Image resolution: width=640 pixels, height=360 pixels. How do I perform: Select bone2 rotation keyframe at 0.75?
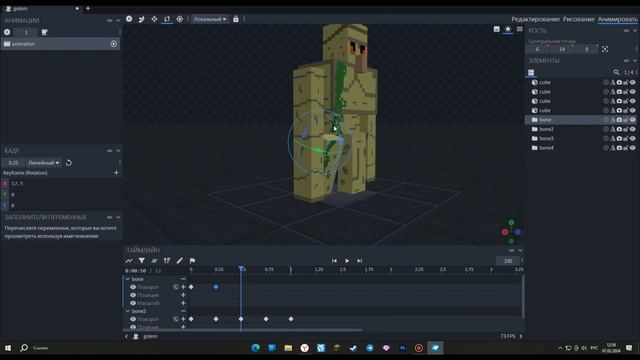point(266,319)
